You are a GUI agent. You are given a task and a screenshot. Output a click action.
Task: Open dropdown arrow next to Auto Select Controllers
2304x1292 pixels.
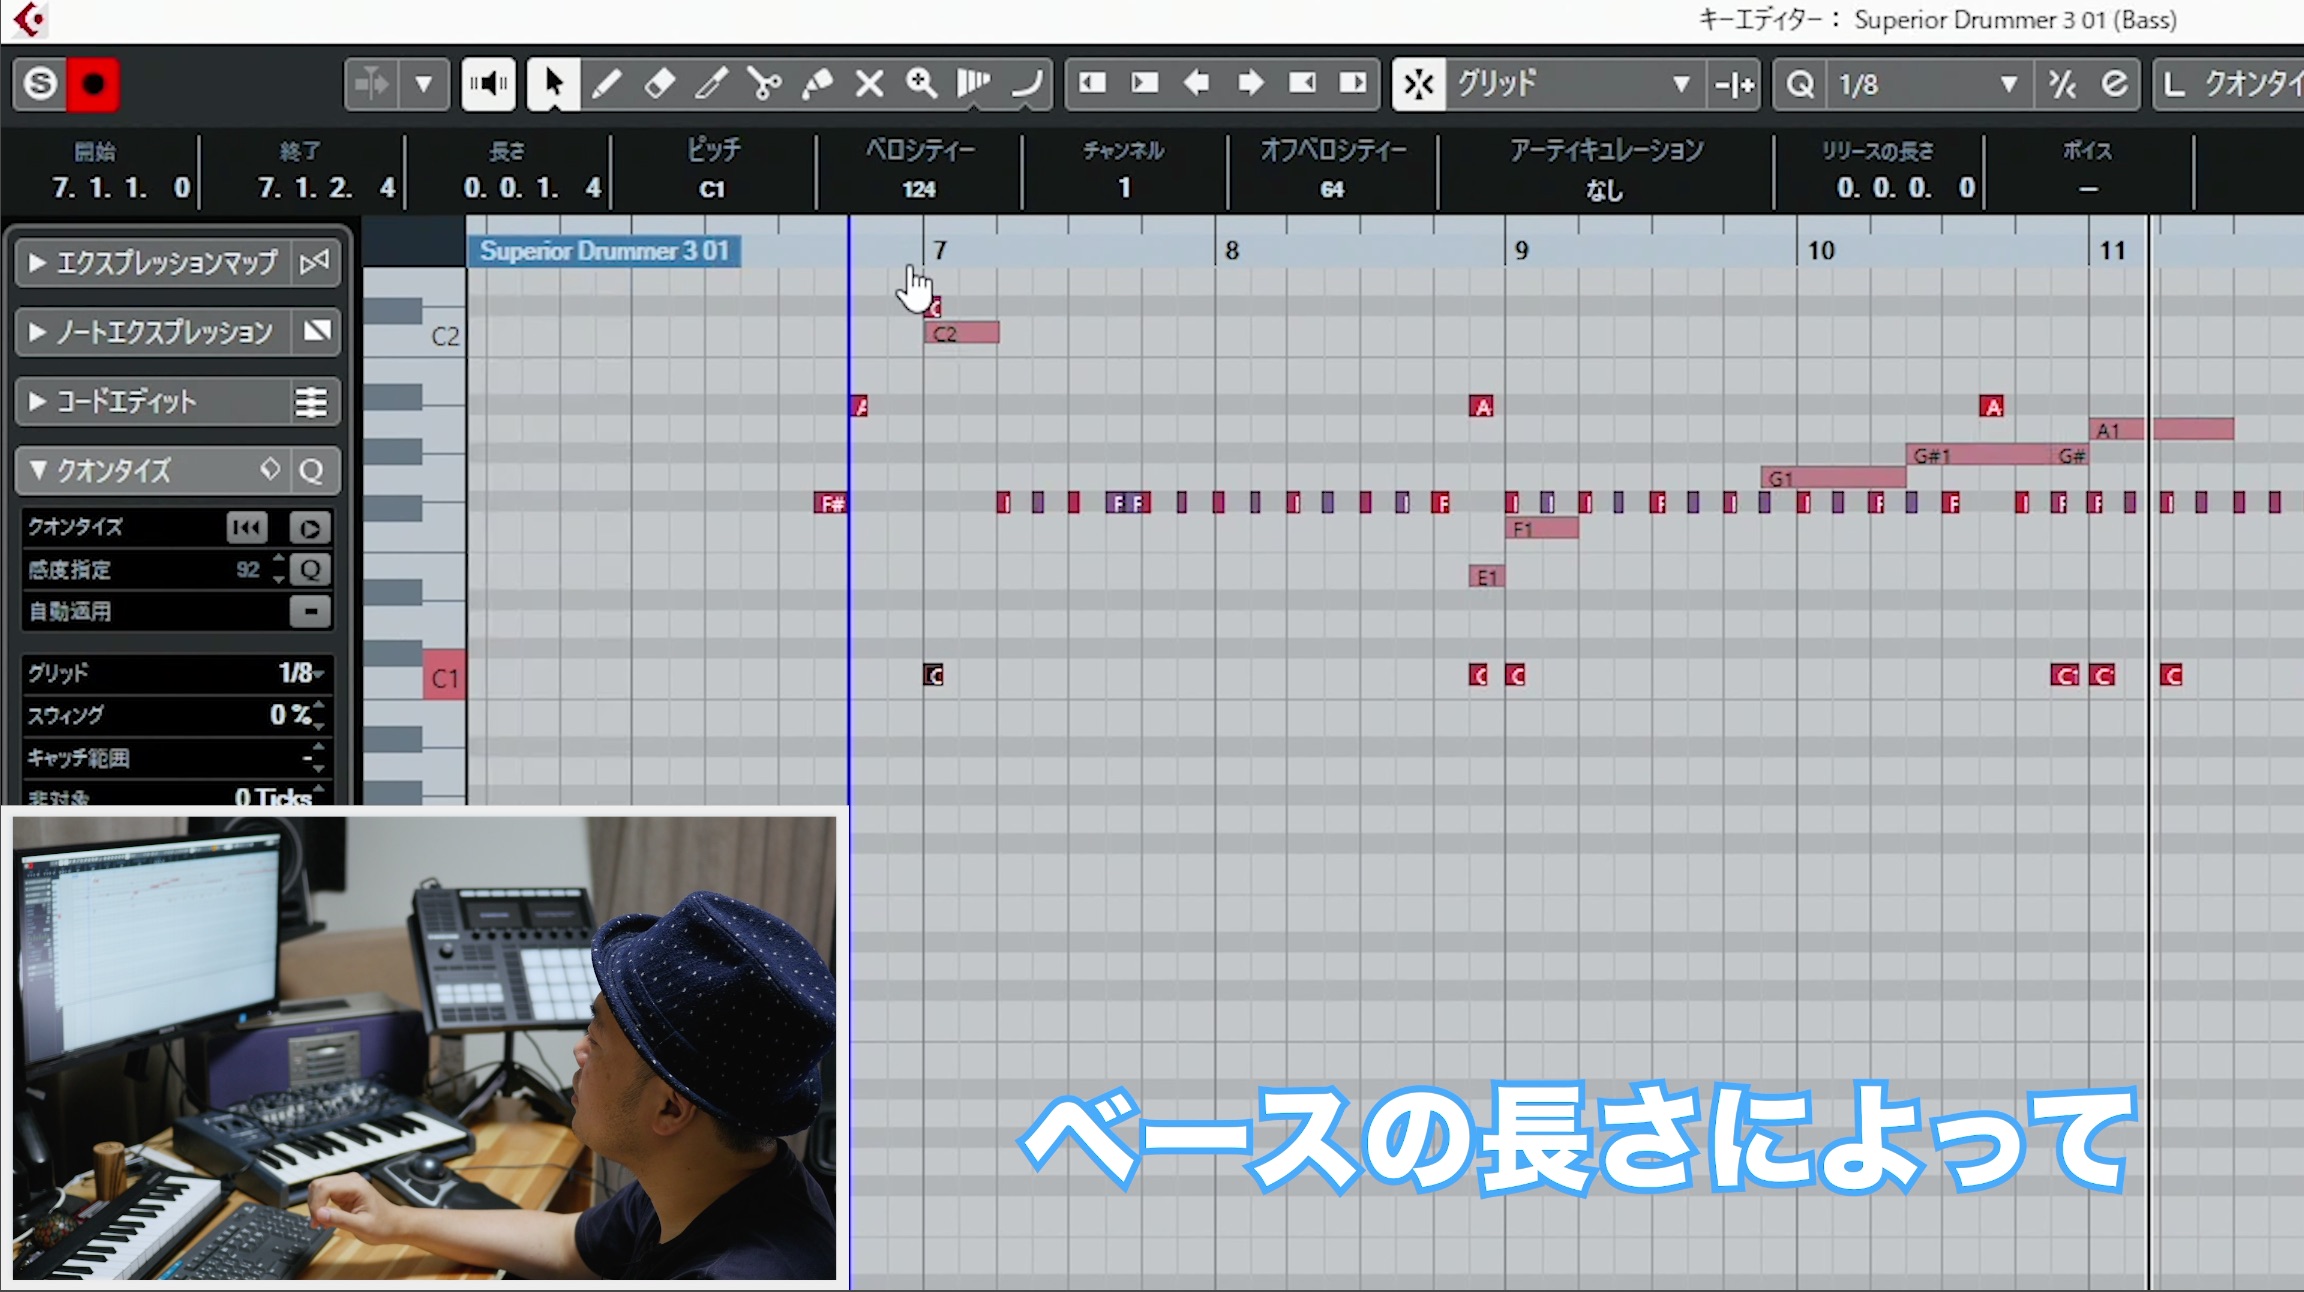coord(424,84)
